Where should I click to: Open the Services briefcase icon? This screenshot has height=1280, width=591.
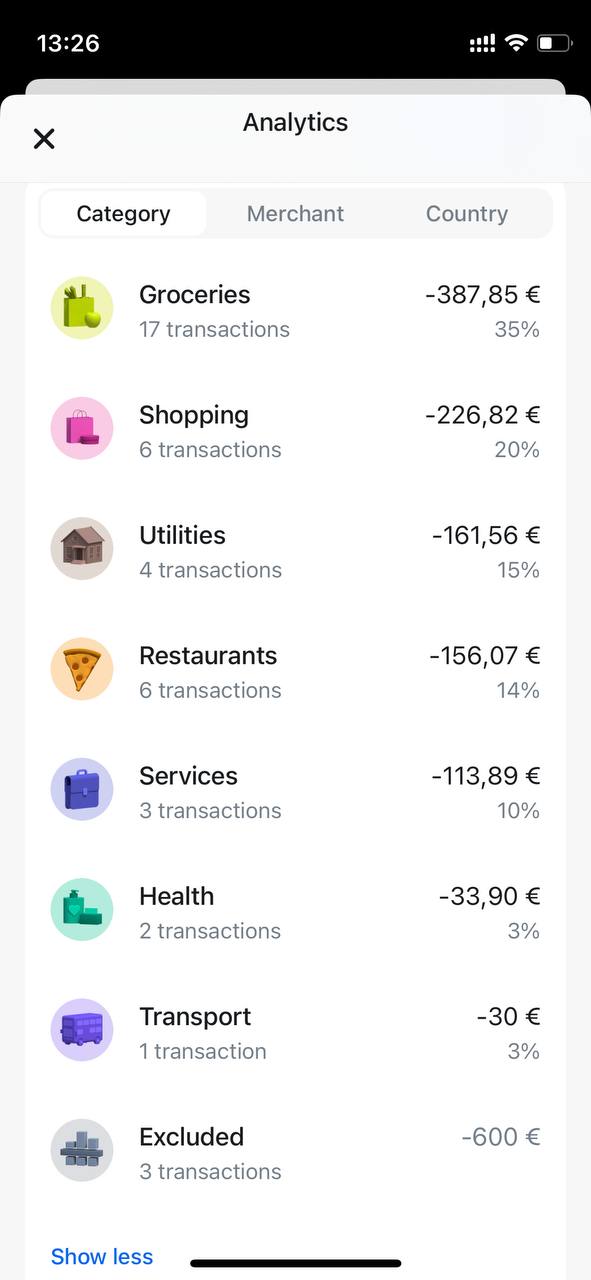pos(82,789)
